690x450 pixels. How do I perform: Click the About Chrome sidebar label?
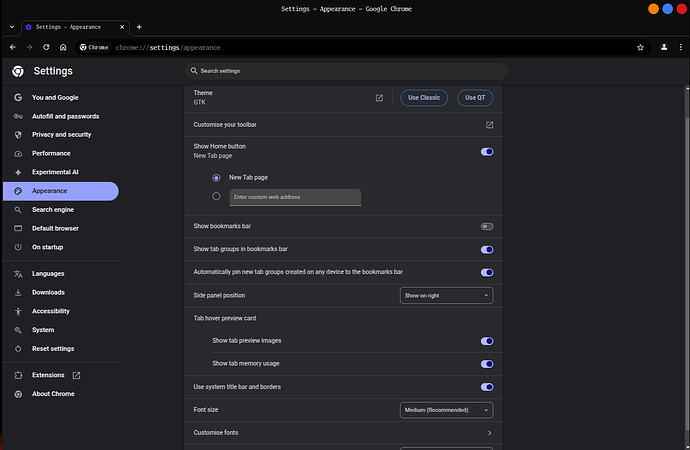click(x=53, y=394)
